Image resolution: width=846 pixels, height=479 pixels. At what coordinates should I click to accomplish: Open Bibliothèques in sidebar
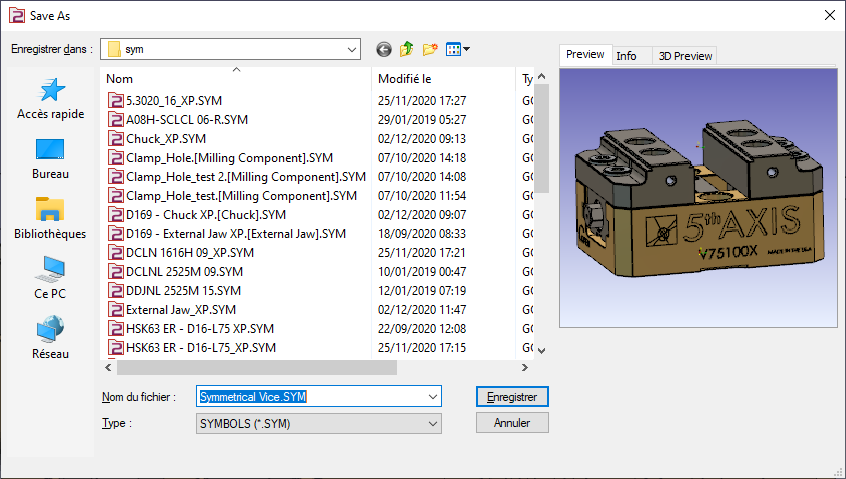pyautogui.click(x=51, y=219)
